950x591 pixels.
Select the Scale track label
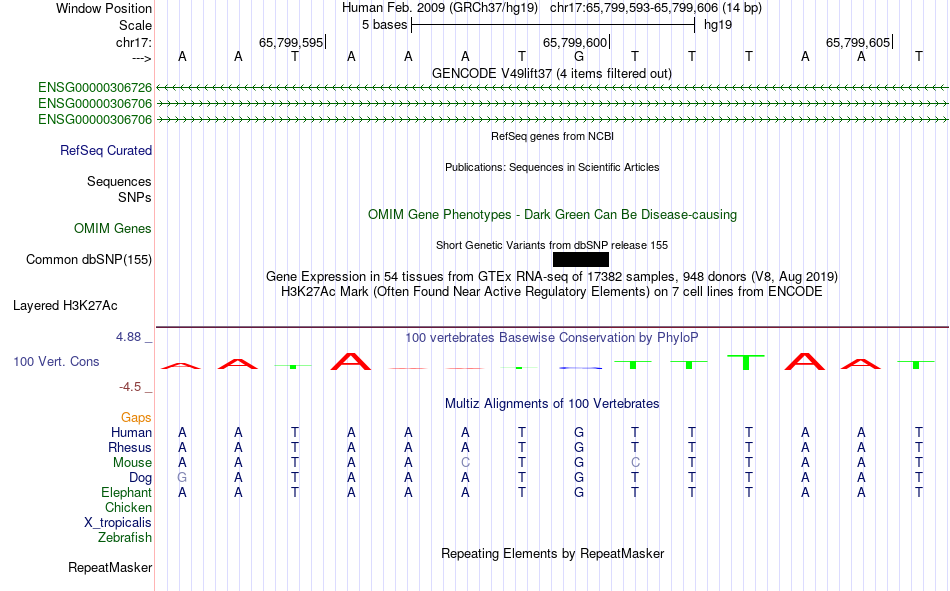coord(135,25)
